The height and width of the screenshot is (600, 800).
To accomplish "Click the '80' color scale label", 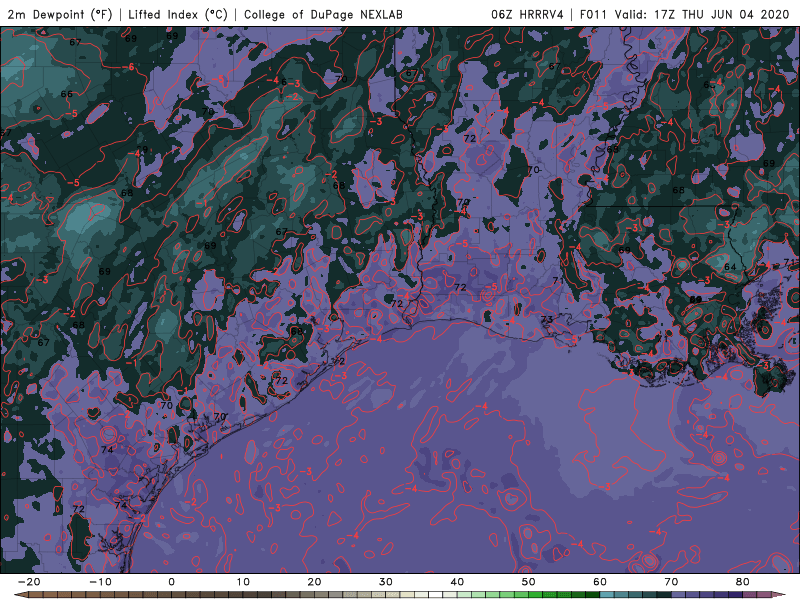I will tap(743, 582).
